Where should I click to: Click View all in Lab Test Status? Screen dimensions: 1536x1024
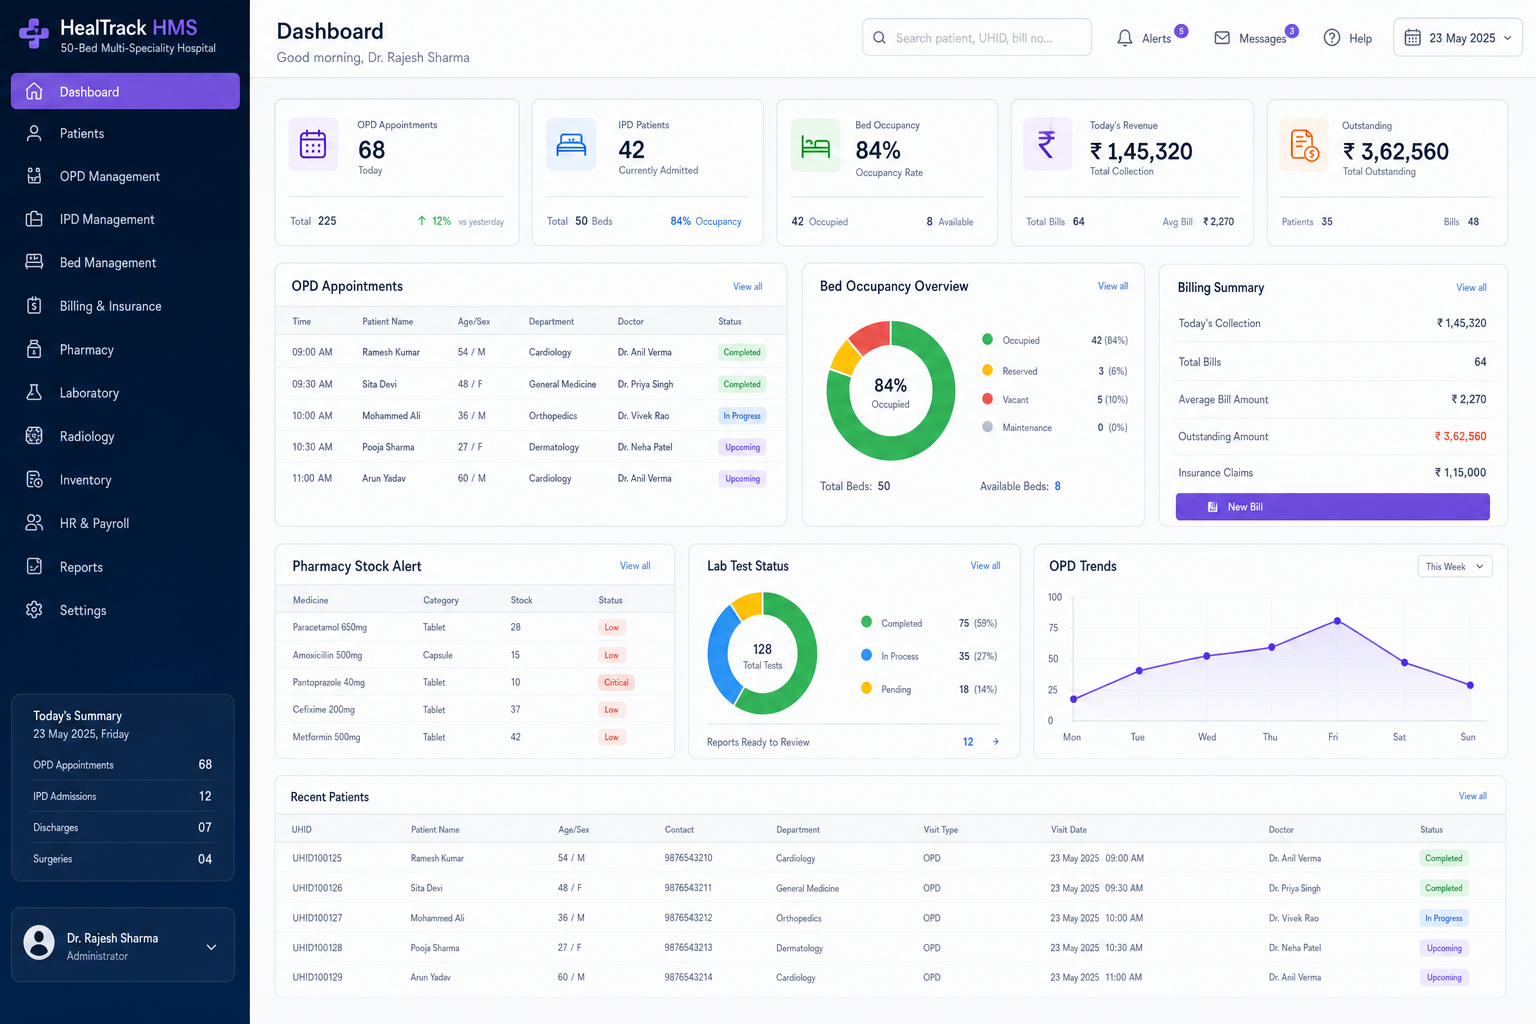(985, 566)
